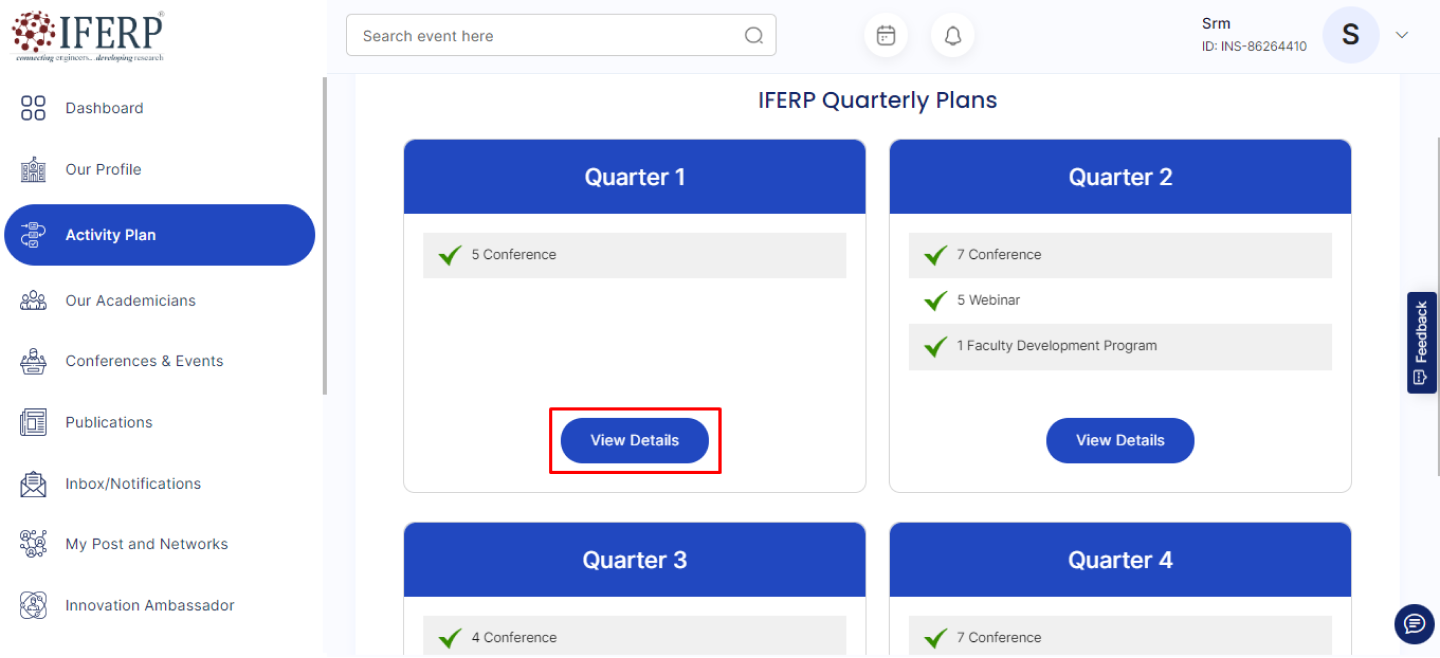
Task: Click the calendar icon in the header
Action: 886,36
